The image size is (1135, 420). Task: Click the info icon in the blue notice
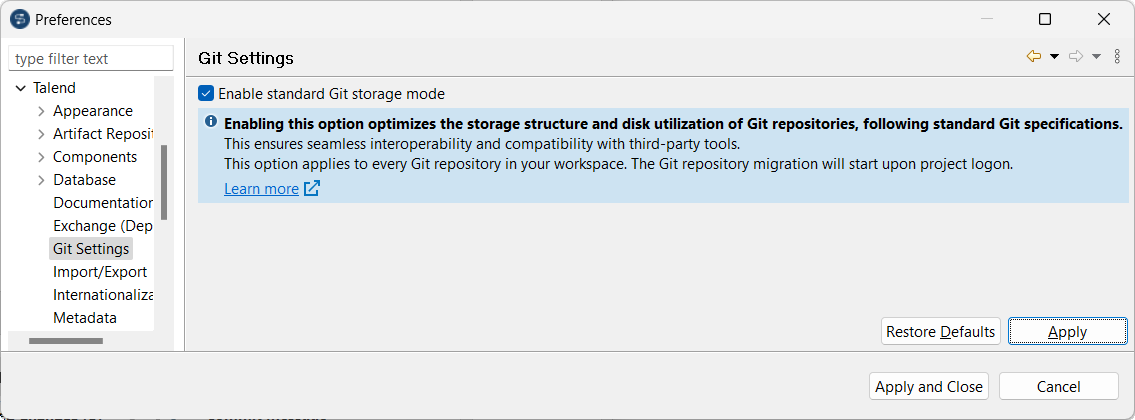[x=211, y=122]
